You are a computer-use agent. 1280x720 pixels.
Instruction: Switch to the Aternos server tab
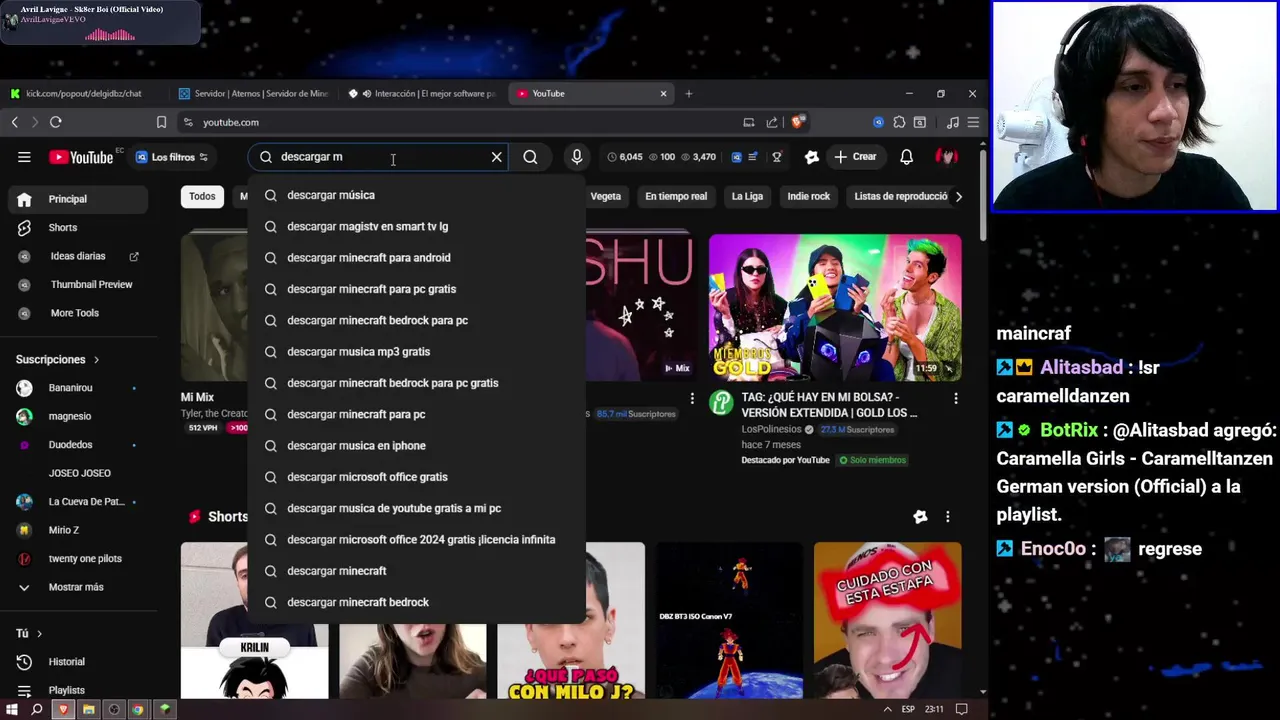click(253, 93)
